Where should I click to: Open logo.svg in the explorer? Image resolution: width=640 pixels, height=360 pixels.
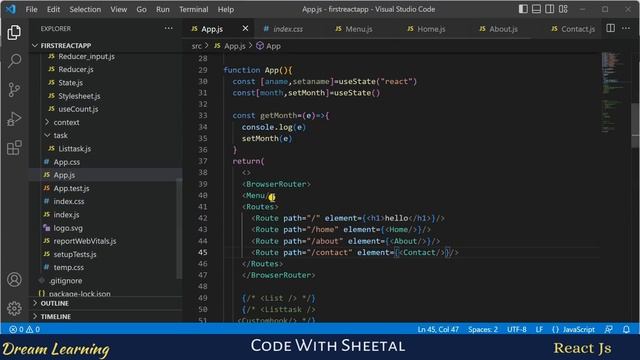point(68,228)
